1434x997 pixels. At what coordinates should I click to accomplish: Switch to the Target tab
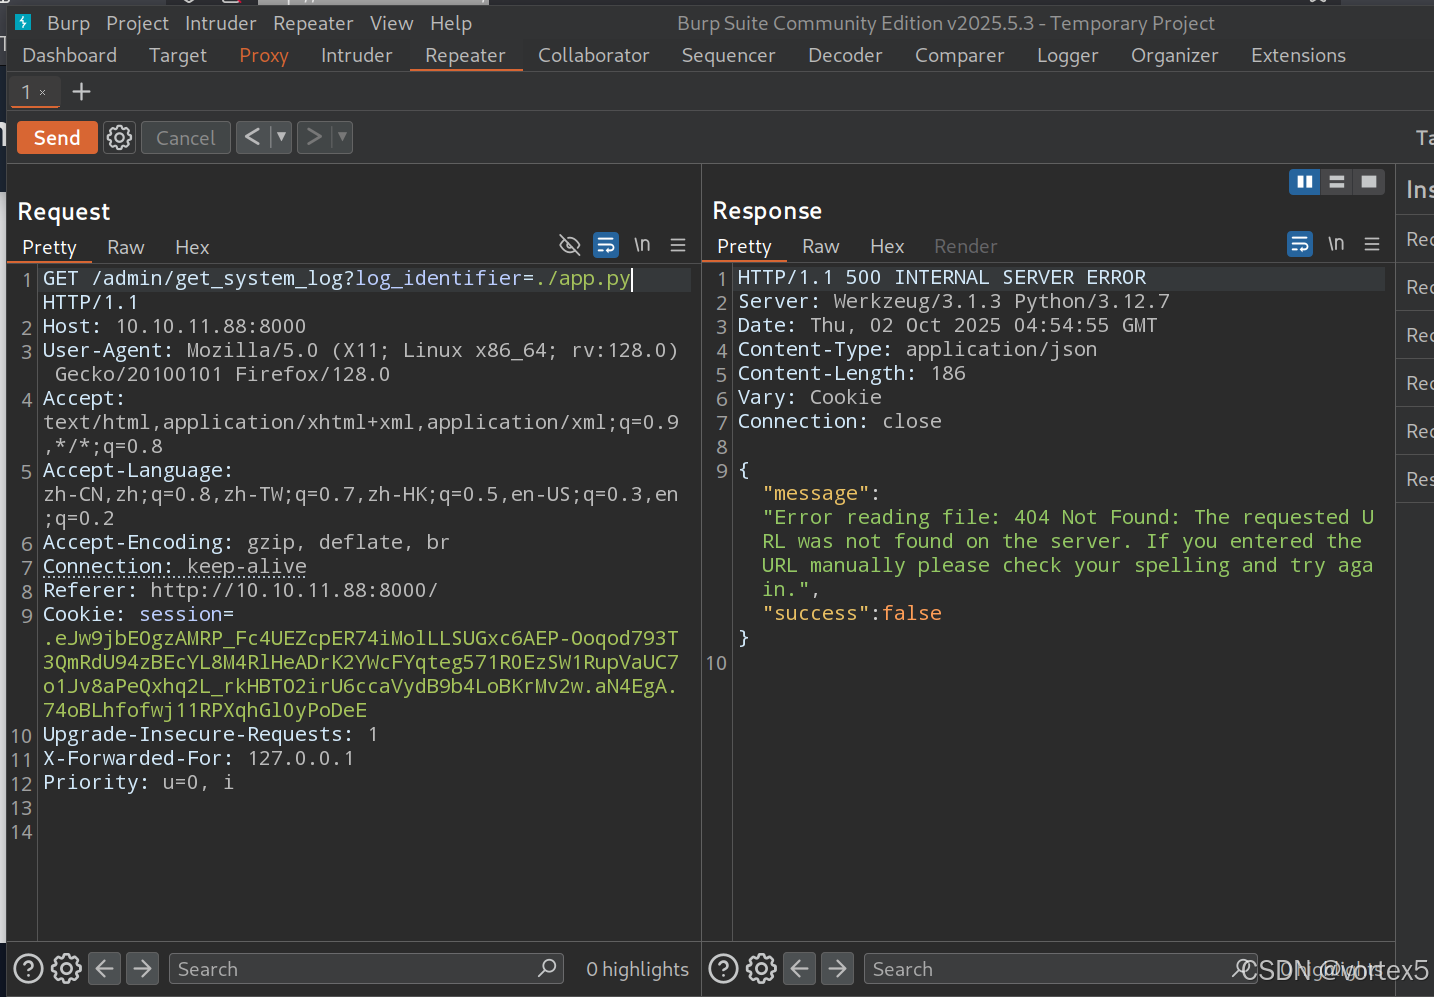click(x=178, y=55)
